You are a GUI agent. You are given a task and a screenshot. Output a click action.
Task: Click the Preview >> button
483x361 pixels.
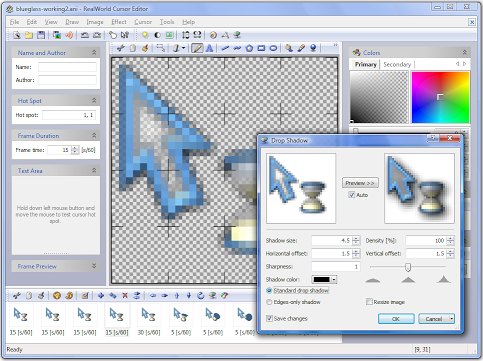pyautogui.click(x=360, y=183)
